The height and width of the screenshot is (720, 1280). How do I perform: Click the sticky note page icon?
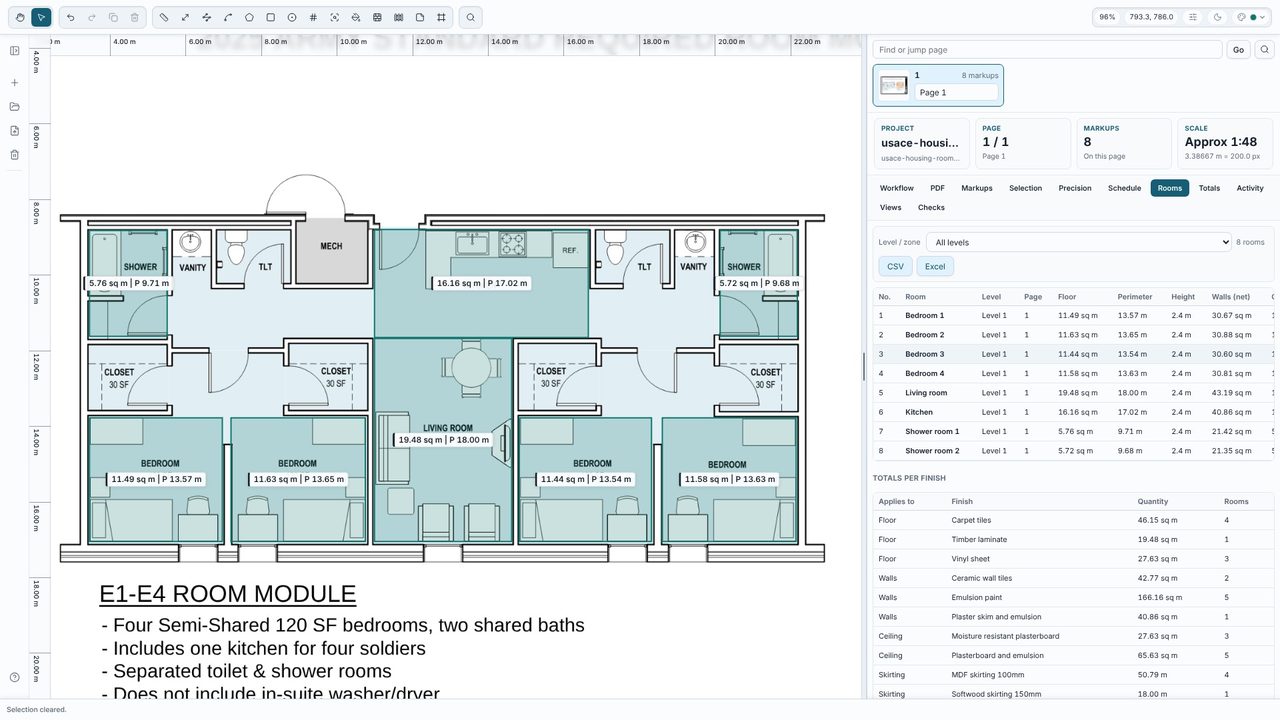420,17
